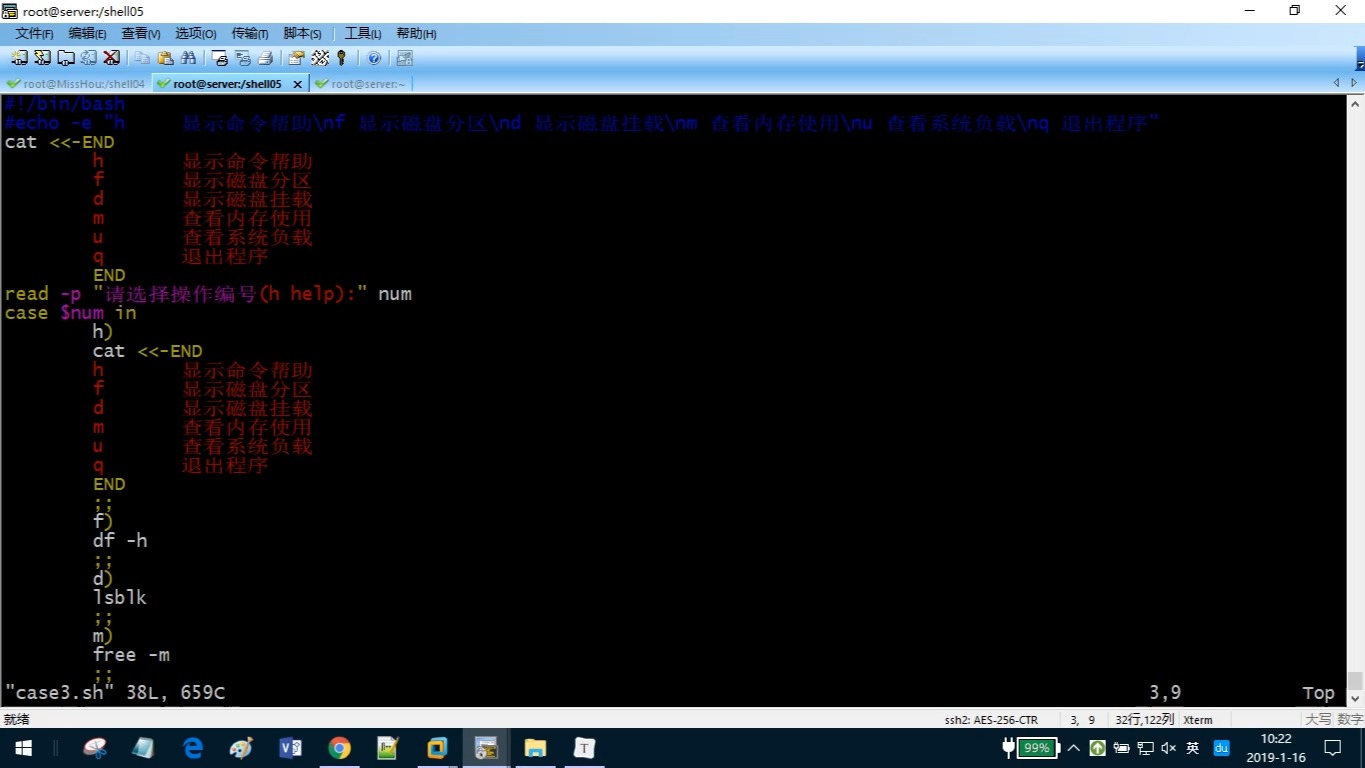Click the Print Screen toolbar icon
Image resolution: width=1365 pixels, height=768 pixels.
pyautogui.click(x=220, y=58)
